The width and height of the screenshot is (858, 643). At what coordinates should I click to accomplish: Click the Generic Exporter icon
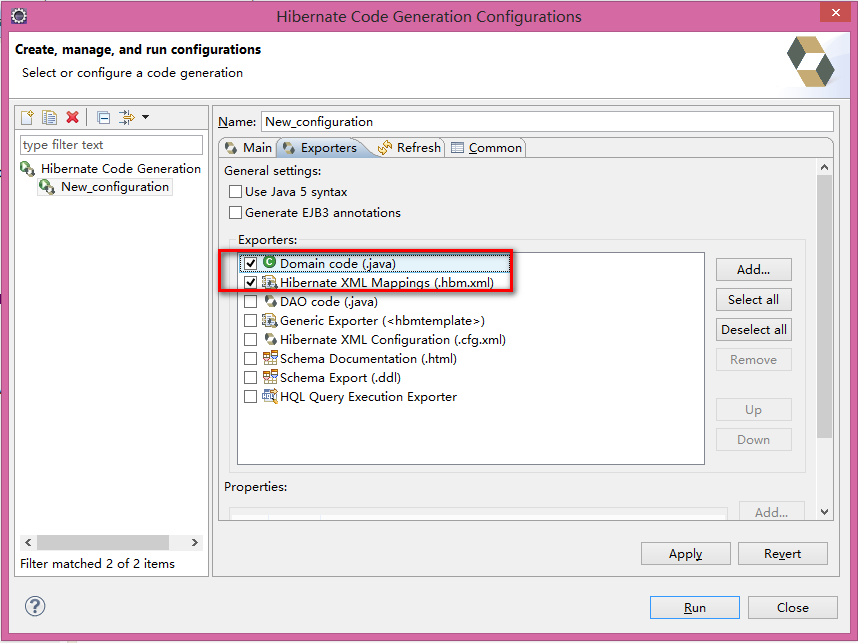269,320
